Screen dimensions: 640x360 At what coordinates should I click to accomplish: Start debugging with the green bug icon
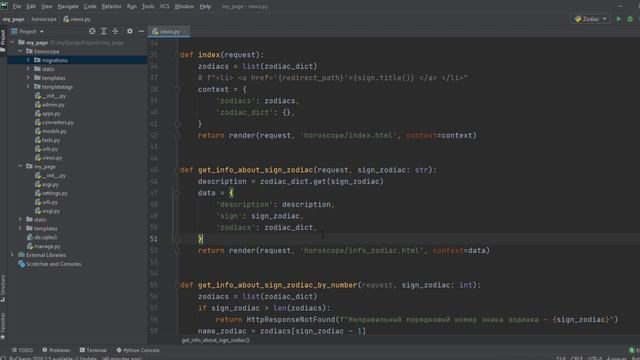point(630,19)
